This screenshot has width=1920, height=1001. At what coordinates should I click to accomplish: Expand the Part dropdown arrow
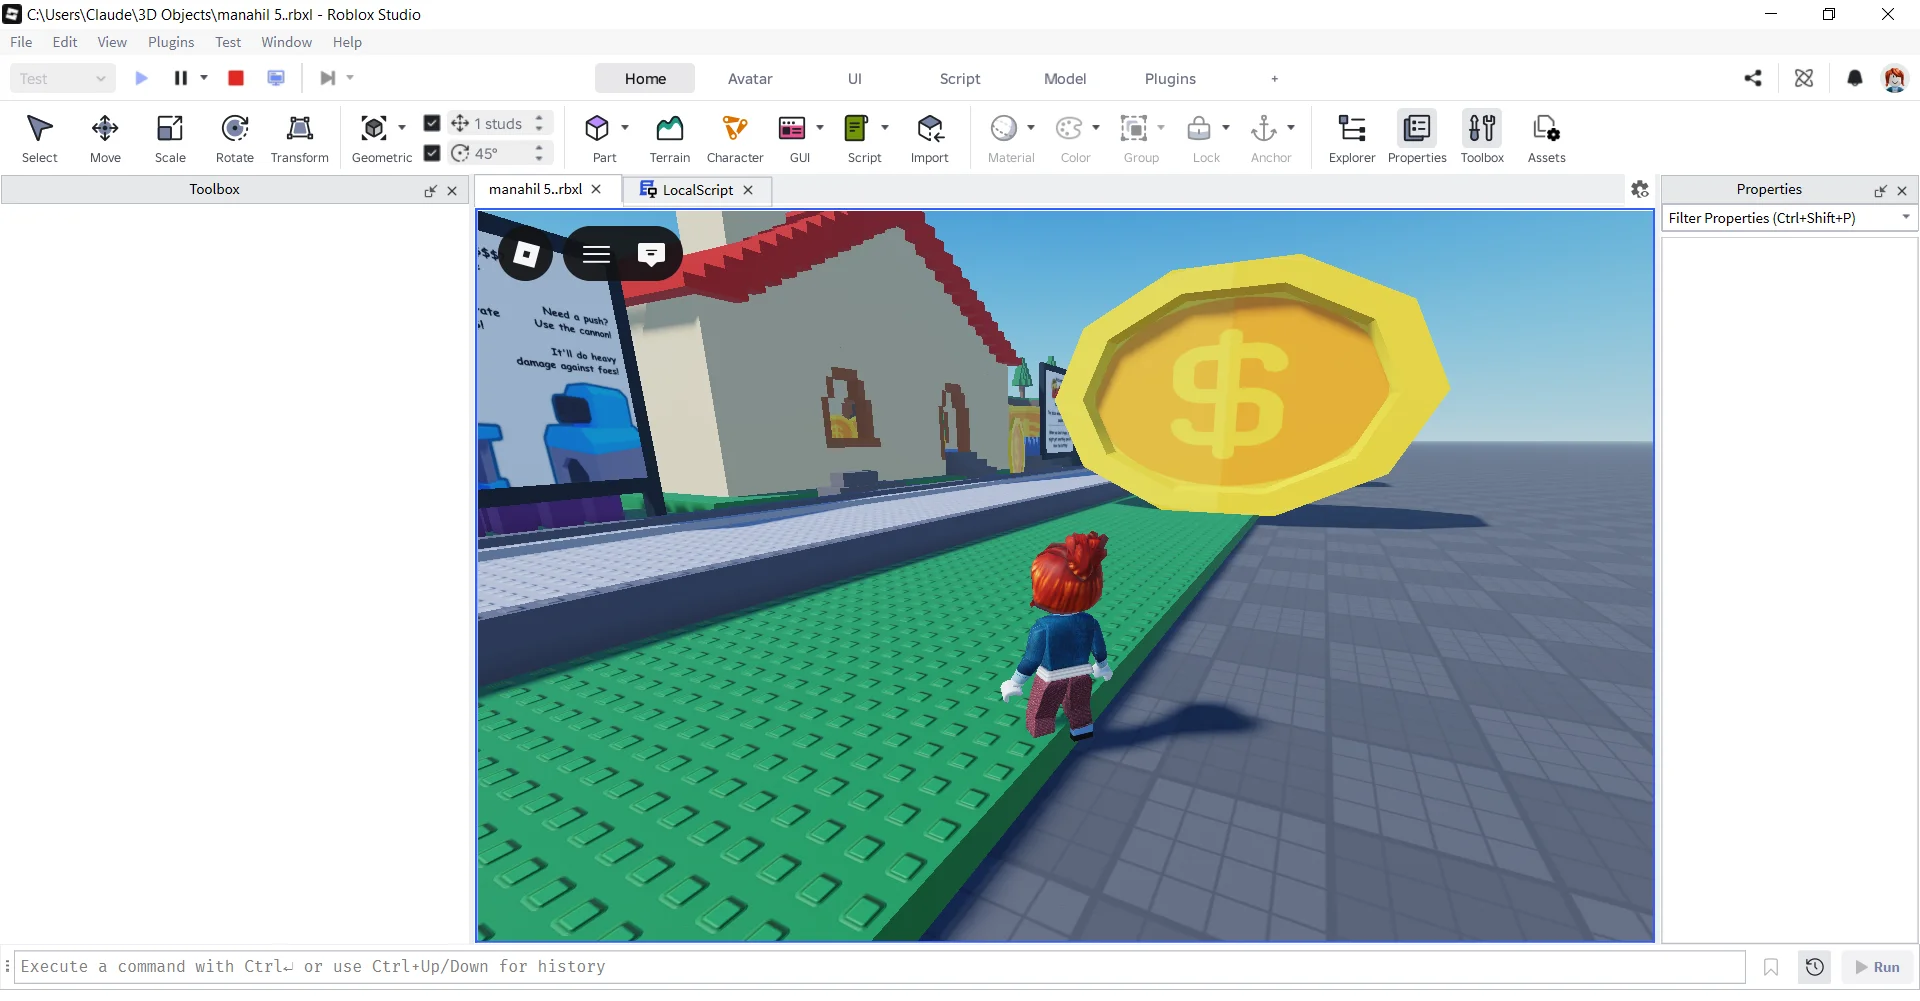[x=625, y=128]
